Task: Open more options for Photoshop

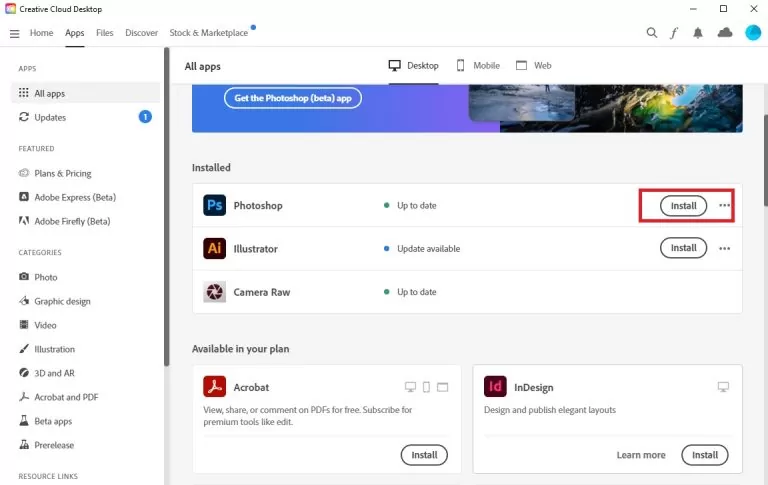Action: point(725,205)
